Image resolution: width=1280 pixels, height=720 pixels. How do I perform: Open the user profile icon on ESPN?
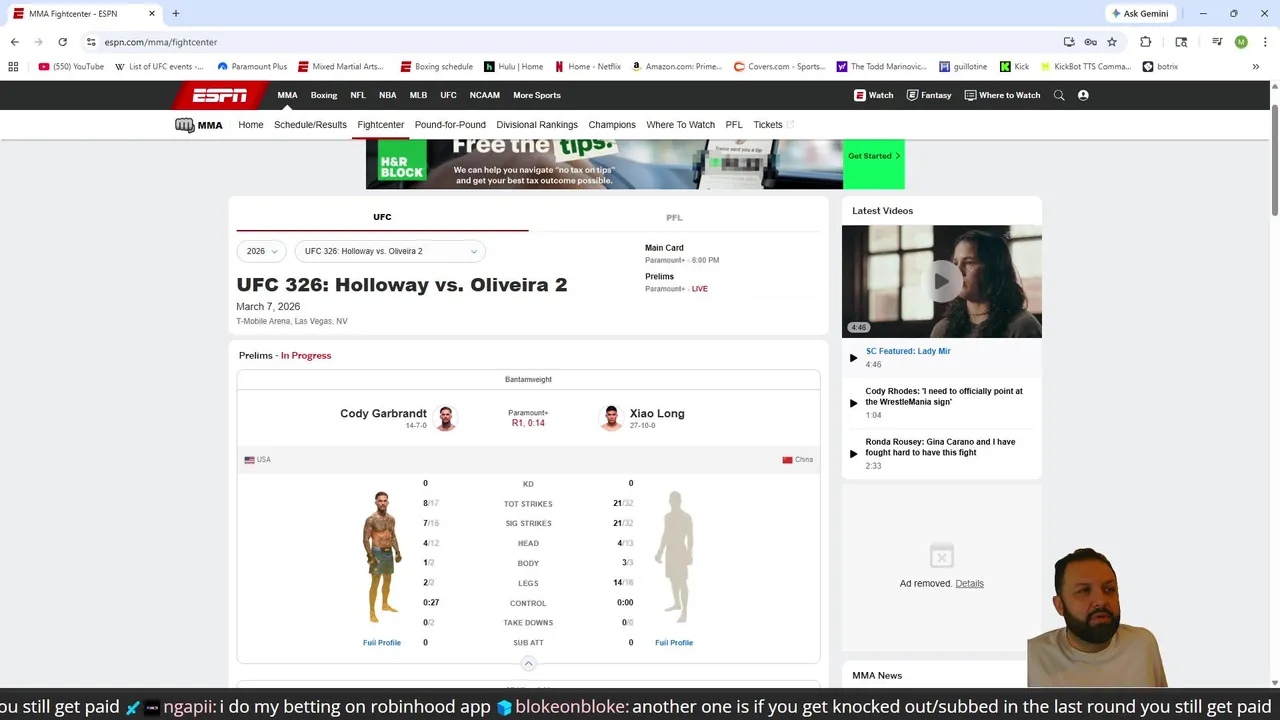point(1083,95)
